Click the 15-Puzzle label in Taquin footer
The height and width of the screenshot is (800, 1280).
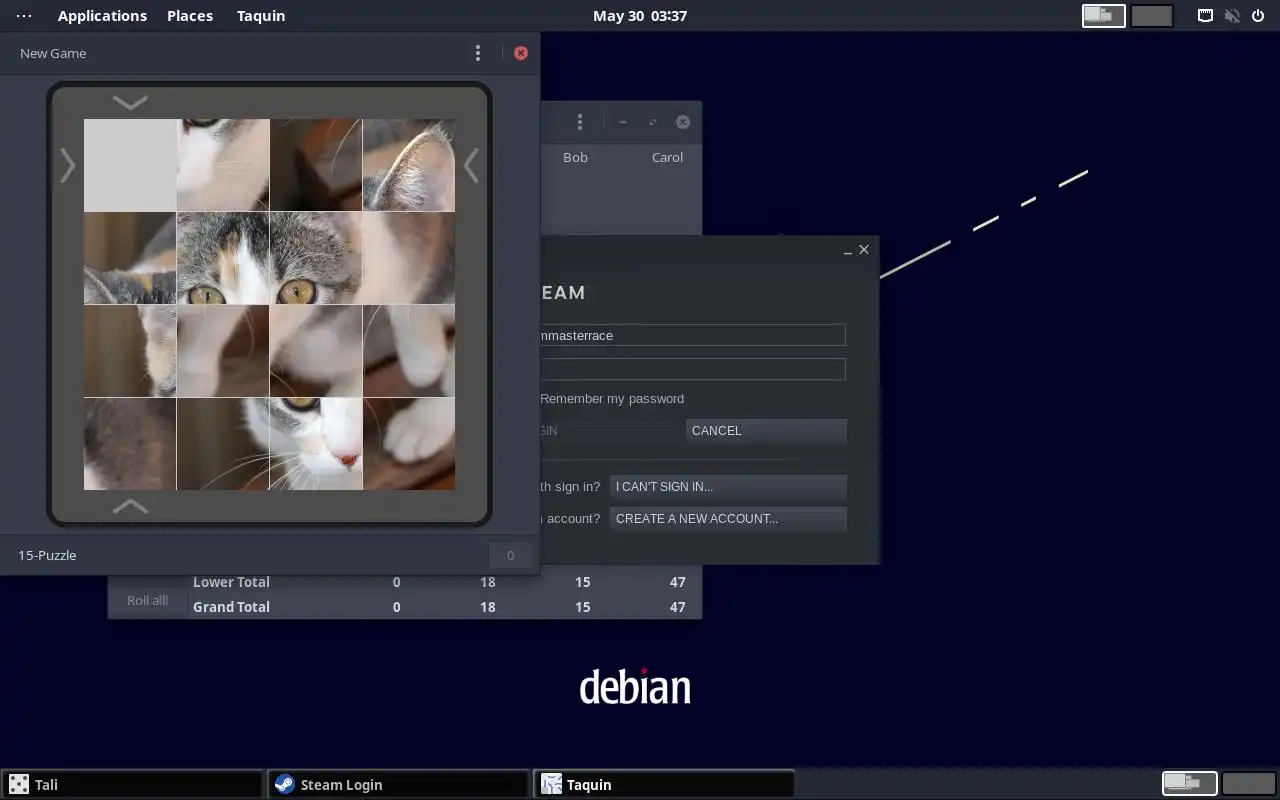point(47,555)
